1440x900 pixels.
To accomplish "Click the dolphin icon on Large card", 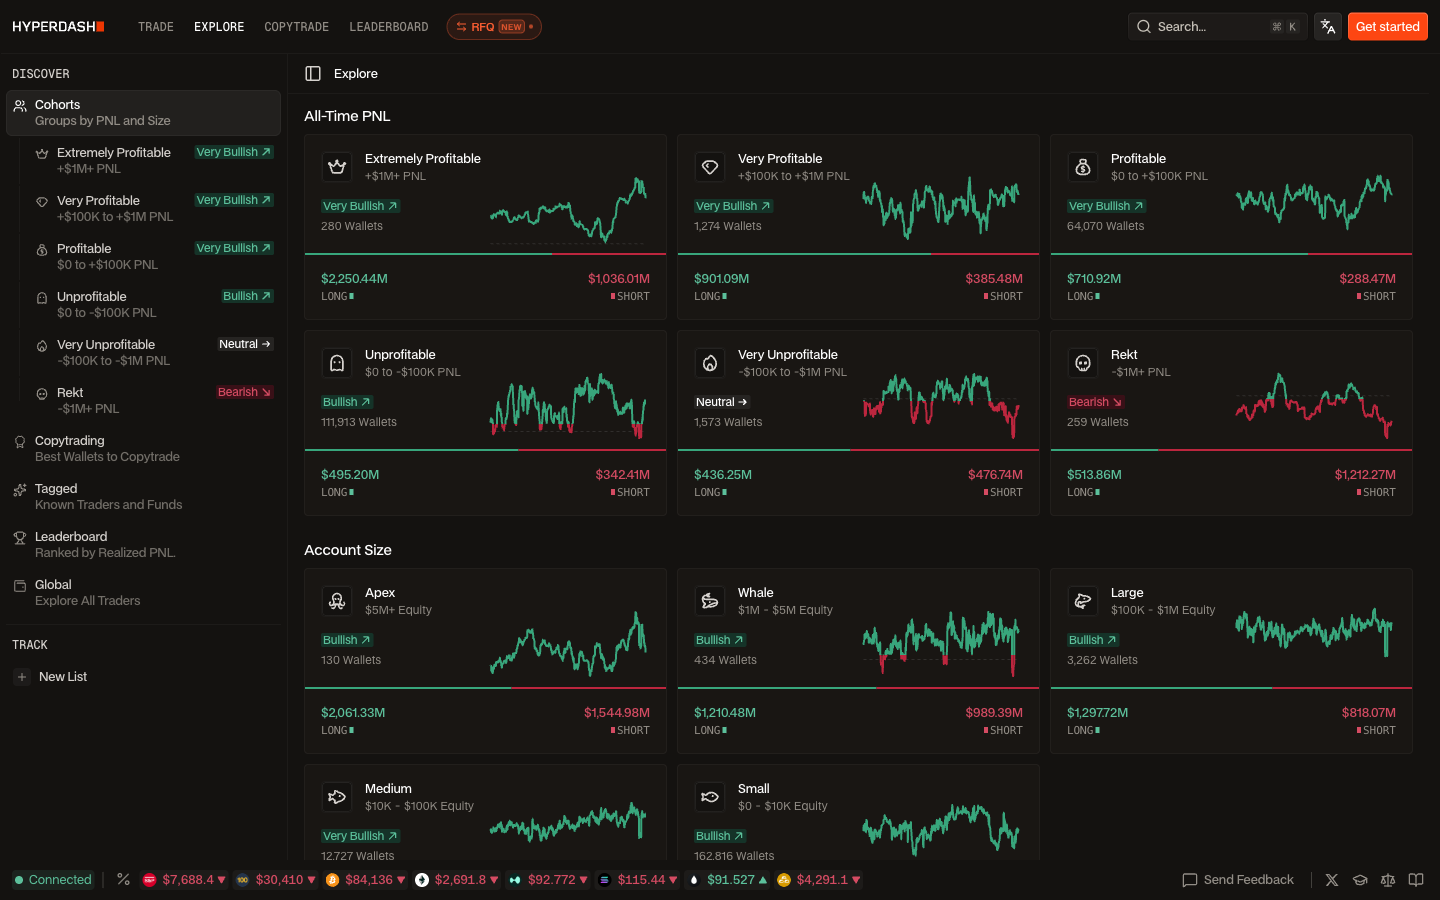I will tap(1083, 602).
